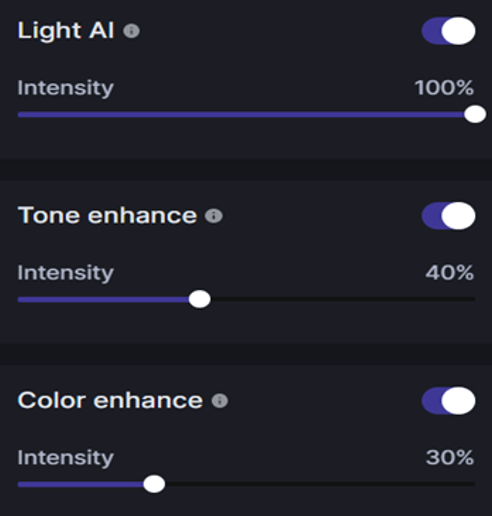Click the 30% Color enhance intensity value
Screen dimensions: 492x516
[x=450, y=457]
